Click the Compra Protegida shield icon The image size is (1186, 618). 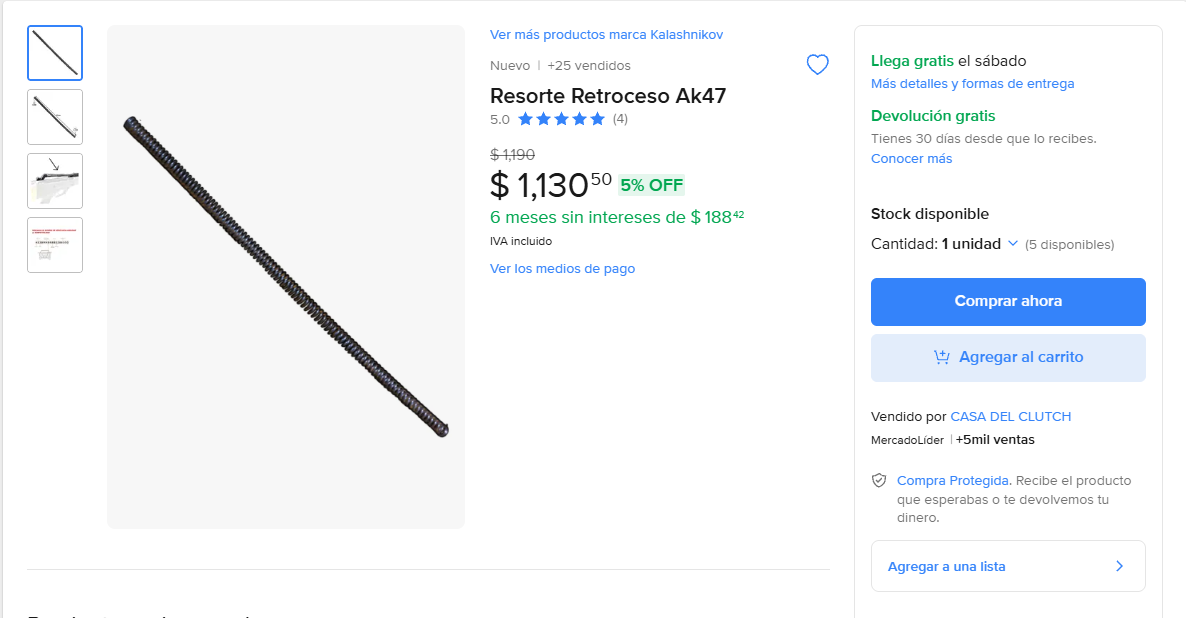(879, 481)
